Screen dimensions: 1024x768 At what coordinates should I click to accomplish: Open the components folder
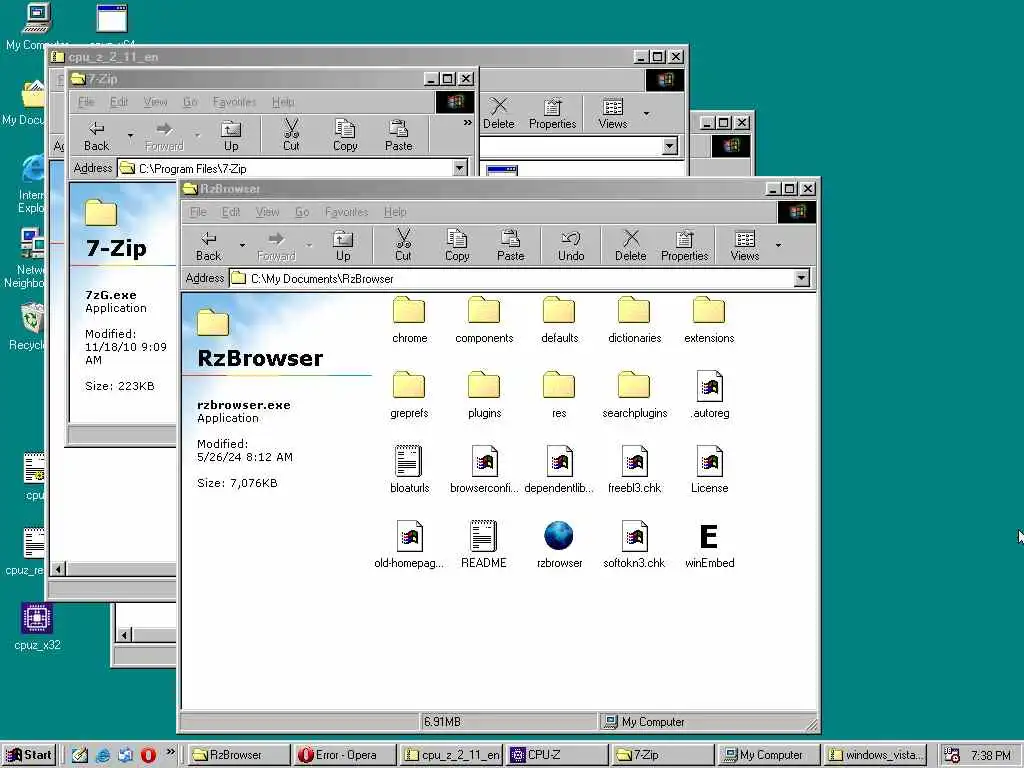[x=484, y=319]
